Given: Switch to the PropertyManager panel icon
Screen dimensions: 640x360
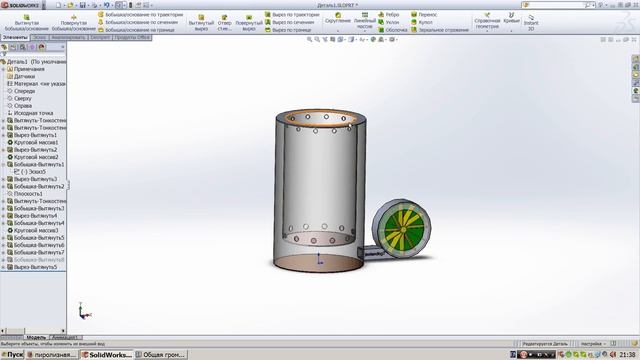Looking at the screenshot, I should 13,47.
